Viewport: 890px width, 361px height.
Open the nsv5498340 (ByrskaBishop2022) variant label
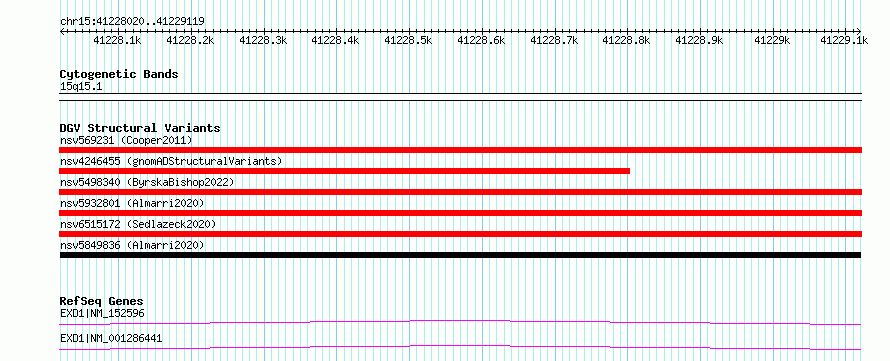click(147, 182)
